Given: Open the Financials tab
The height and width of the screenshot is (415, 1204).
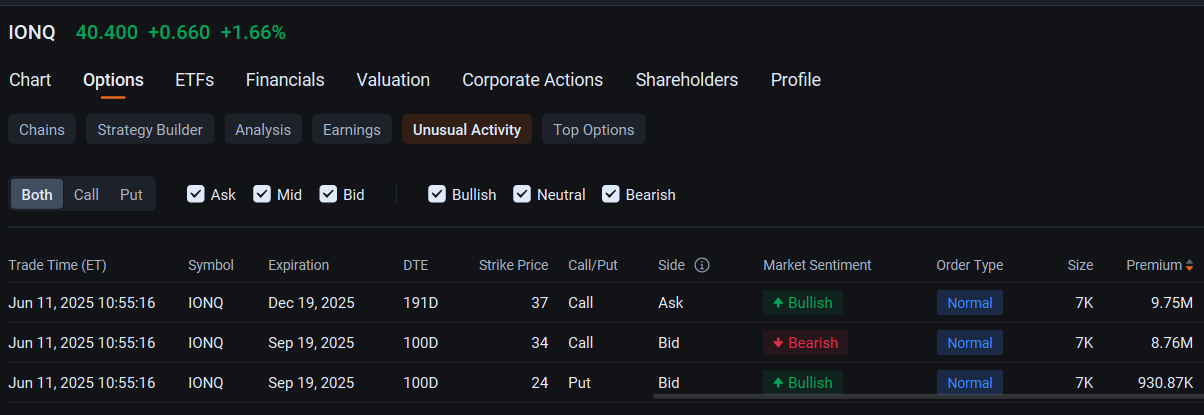Looking at the screenshot, I should click(285, 80).
